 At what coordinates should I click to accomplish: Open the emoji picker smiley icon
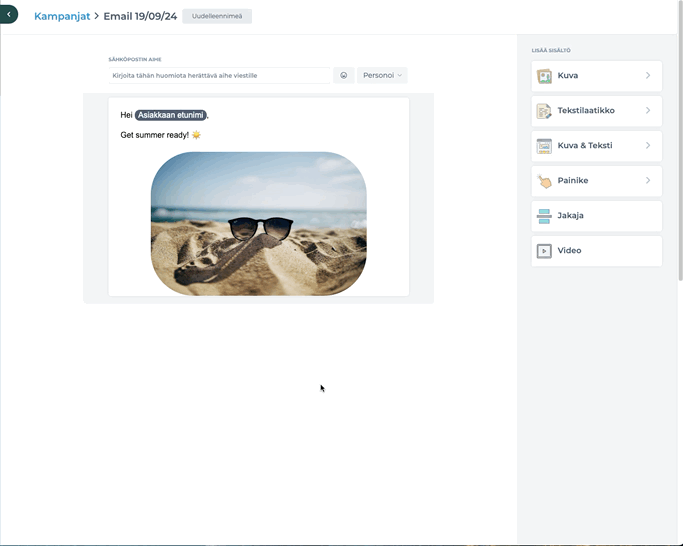click(x=344, y=75)
